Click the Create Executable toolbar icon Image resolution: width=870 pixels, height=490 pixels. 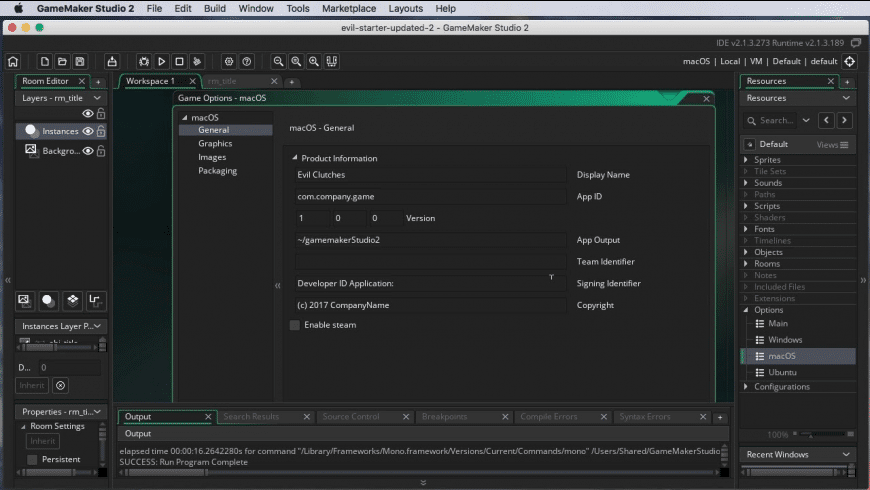[112, 62]
